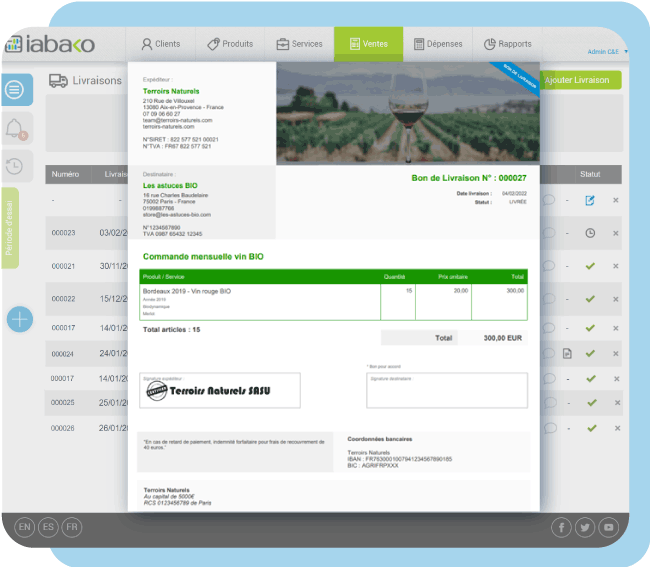
Task: Click the Bon de Livraison N° : 000027 title
Action: (469, 178)
